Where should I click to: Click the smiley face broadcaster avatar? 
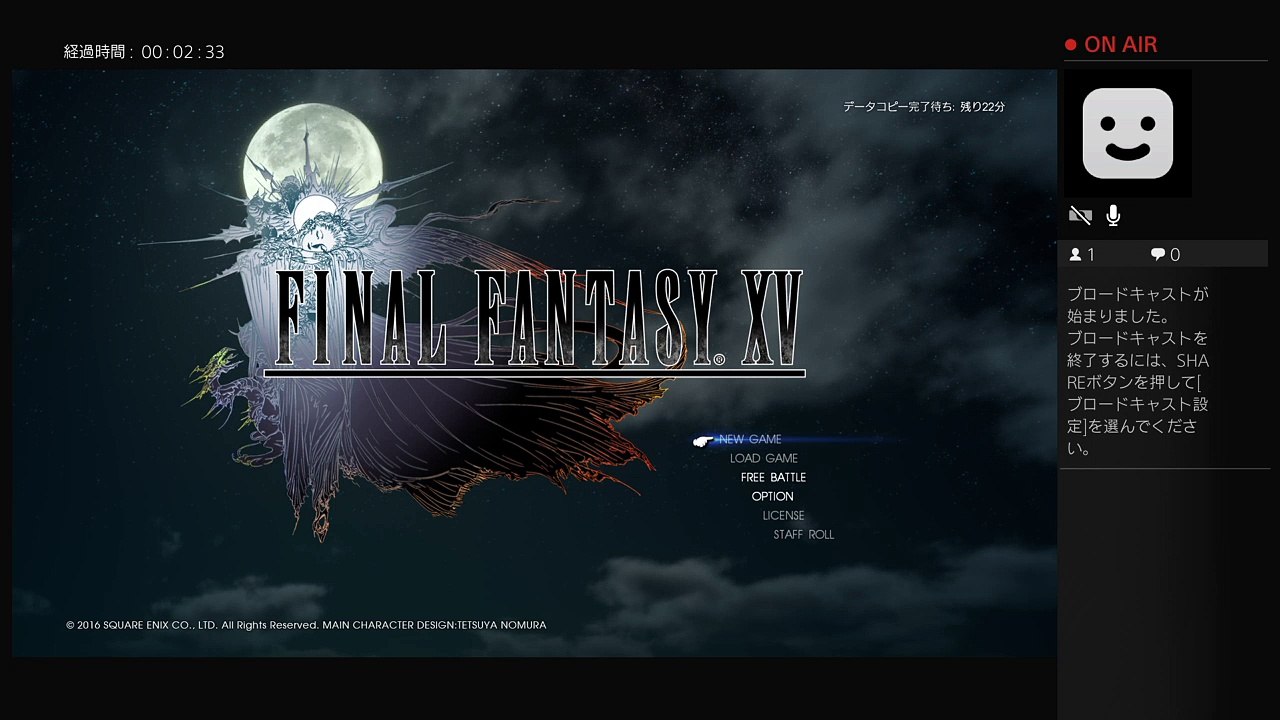(x=1128, y=133)
